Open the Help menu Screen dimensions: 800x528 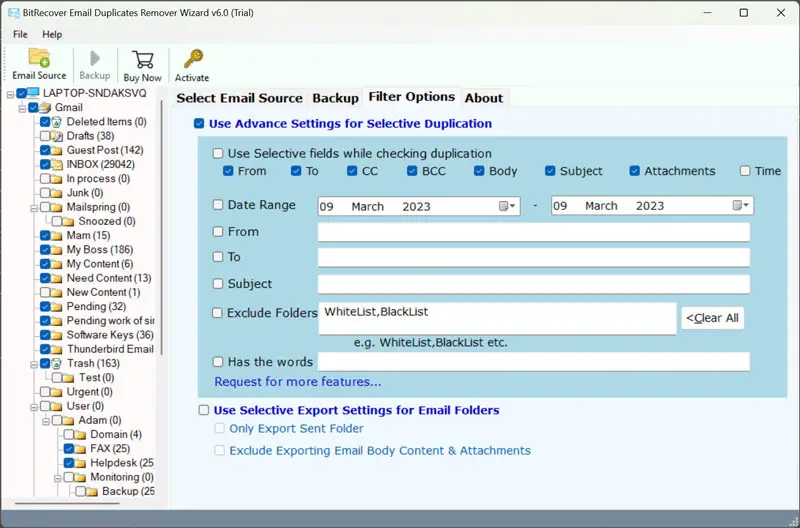coord(52,34)
